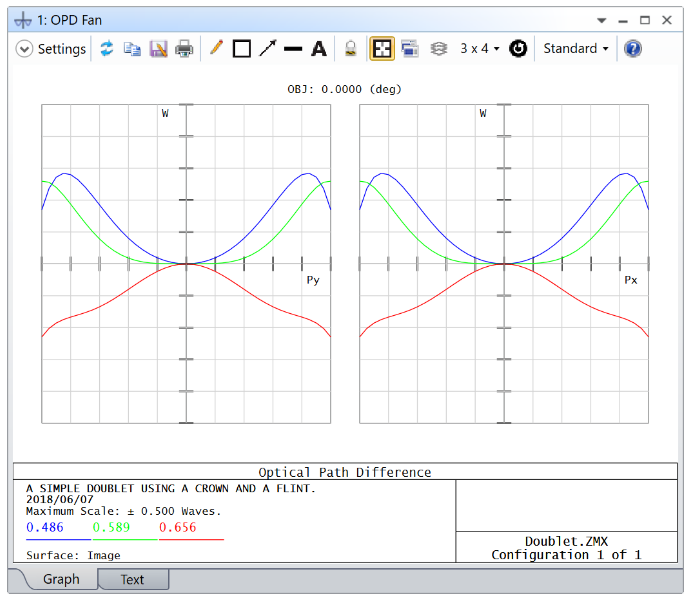691x600 pixels.
Task: Select the rectangle drawing tool
Action: 241,49
